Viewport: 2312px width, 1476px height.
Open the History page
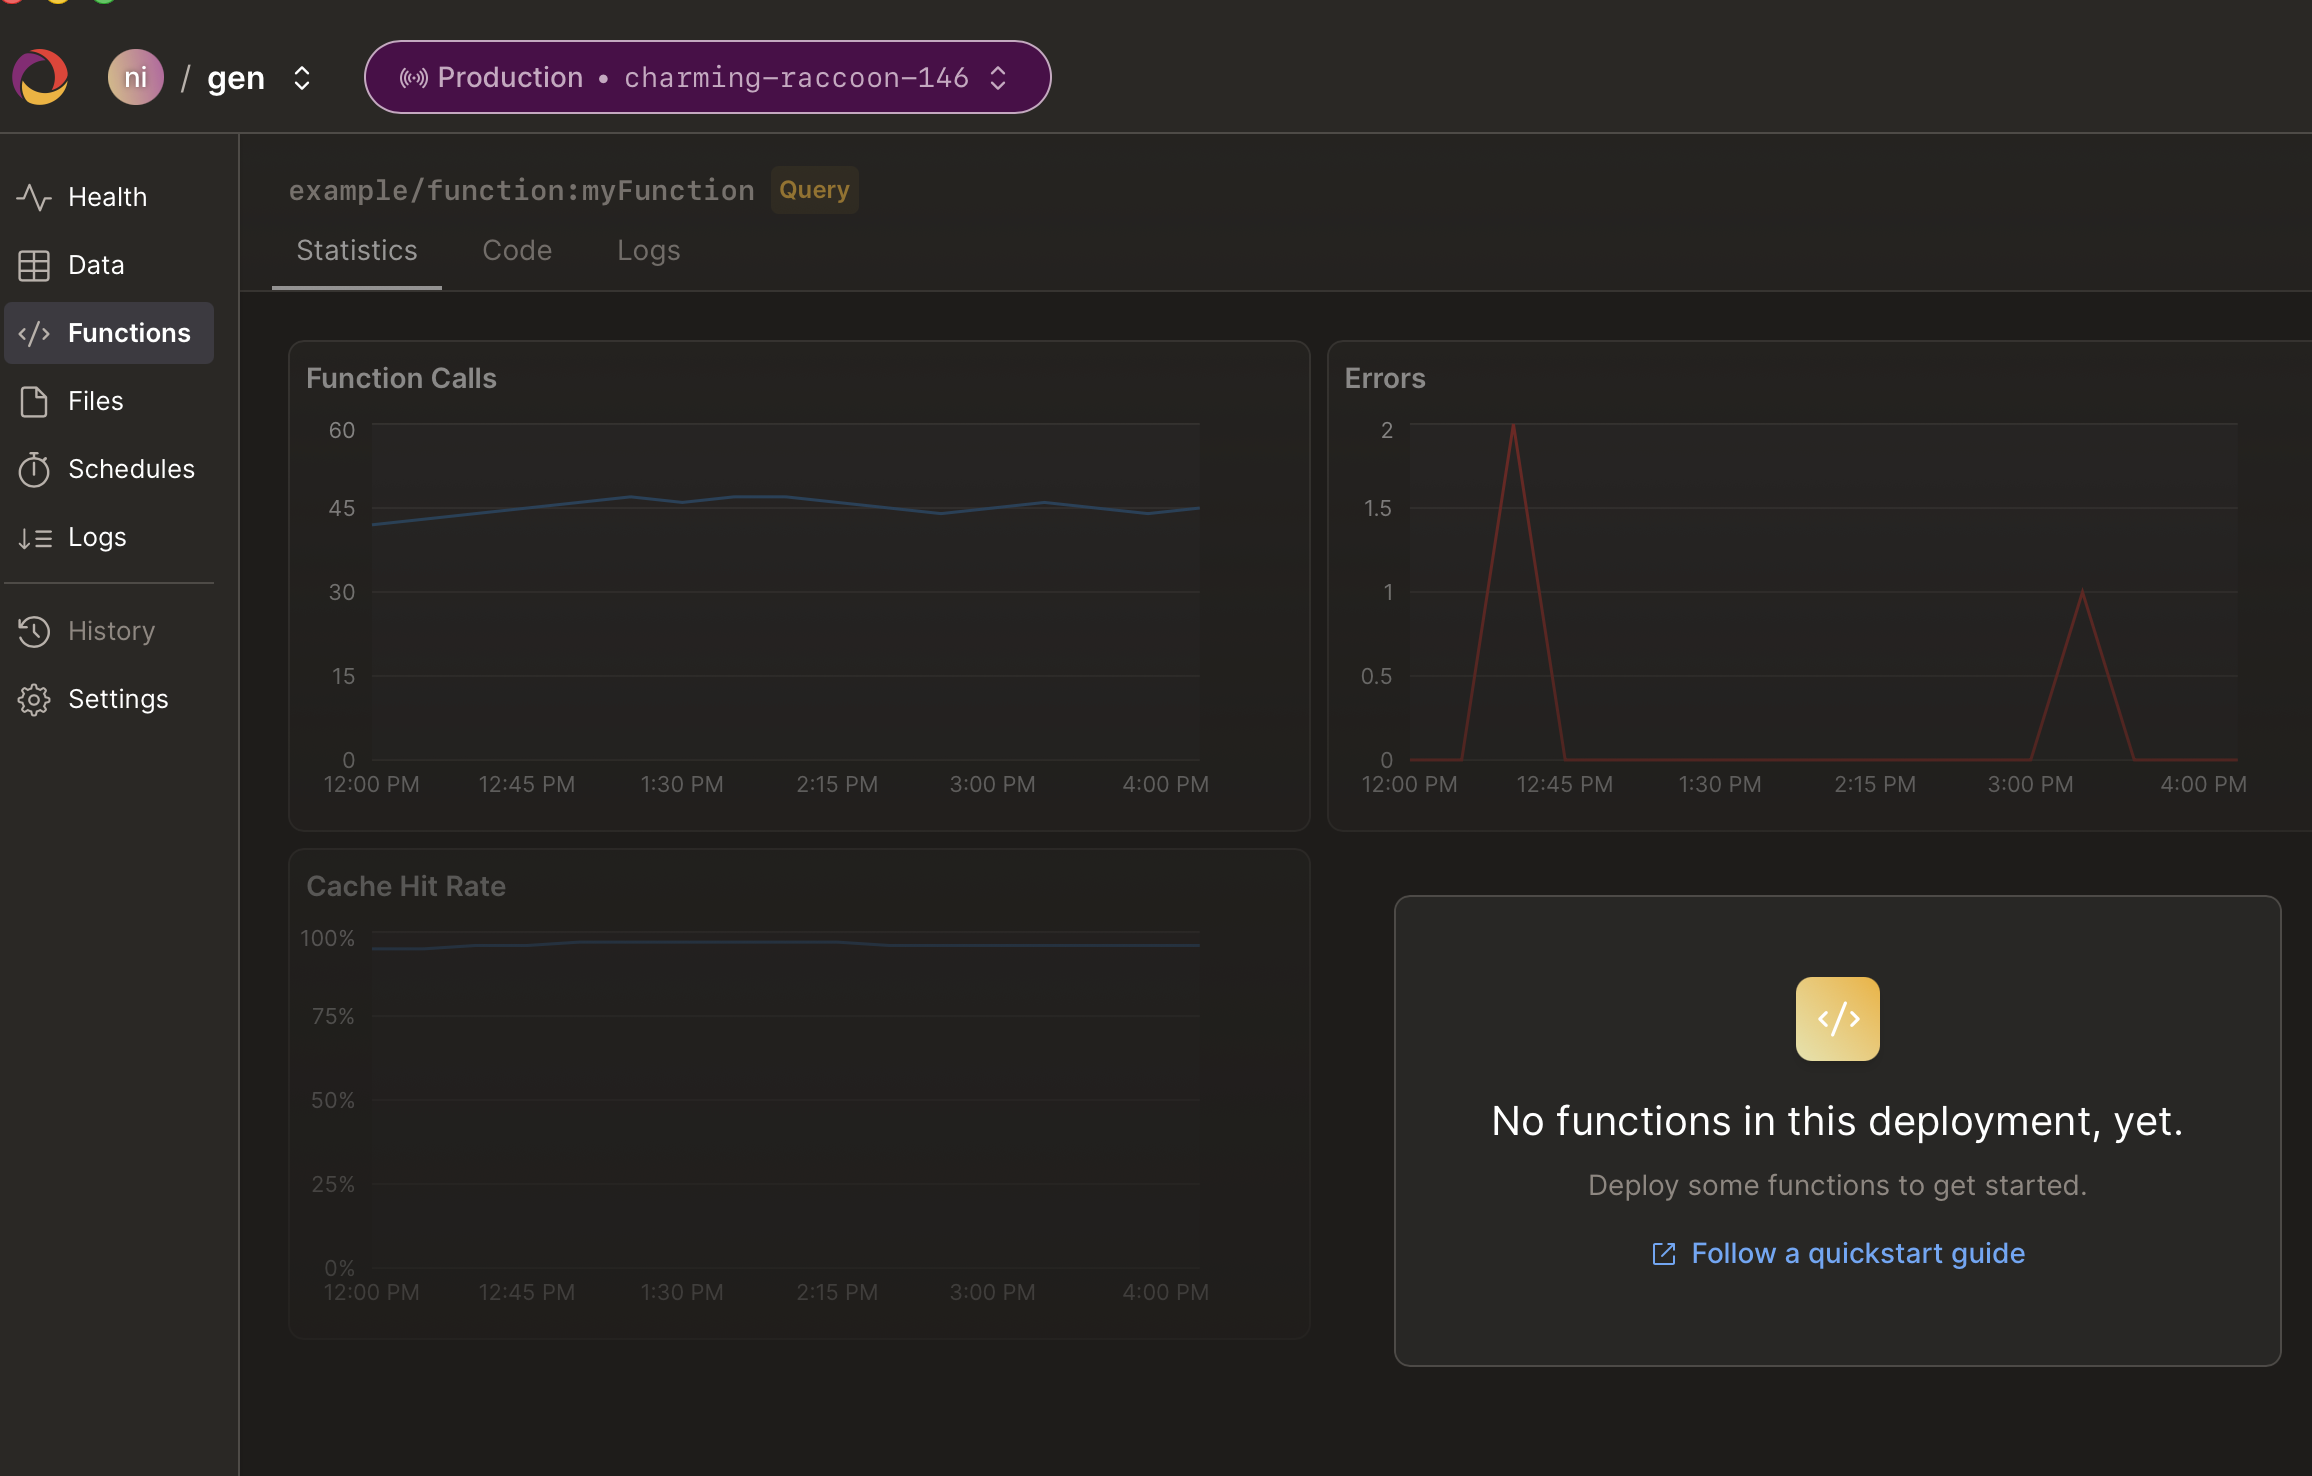(x=109, y=631)
